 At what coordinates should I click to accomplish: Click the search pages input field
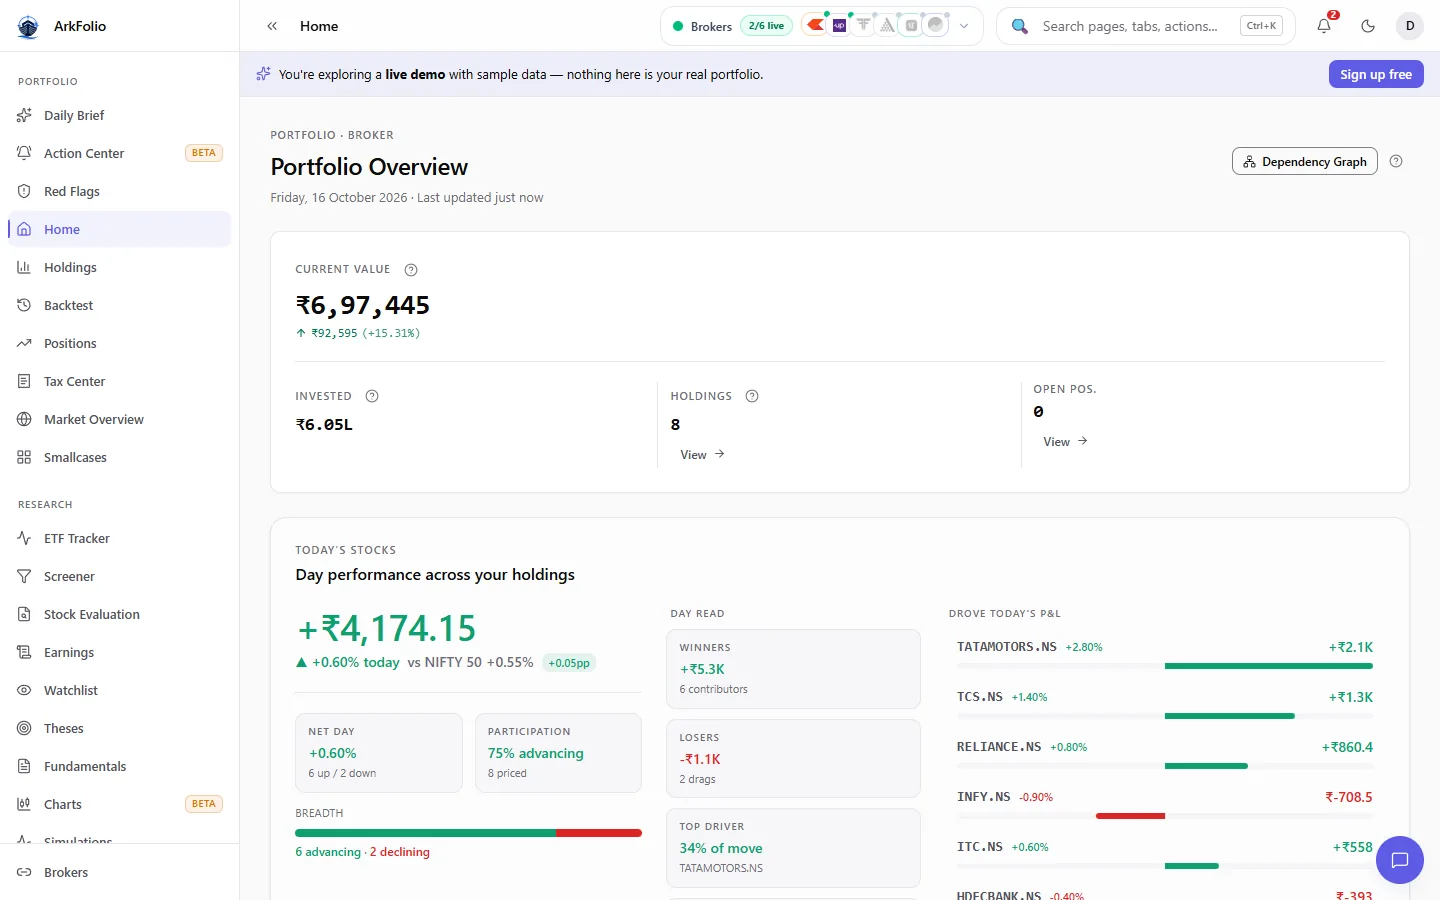coord(1146,26)
